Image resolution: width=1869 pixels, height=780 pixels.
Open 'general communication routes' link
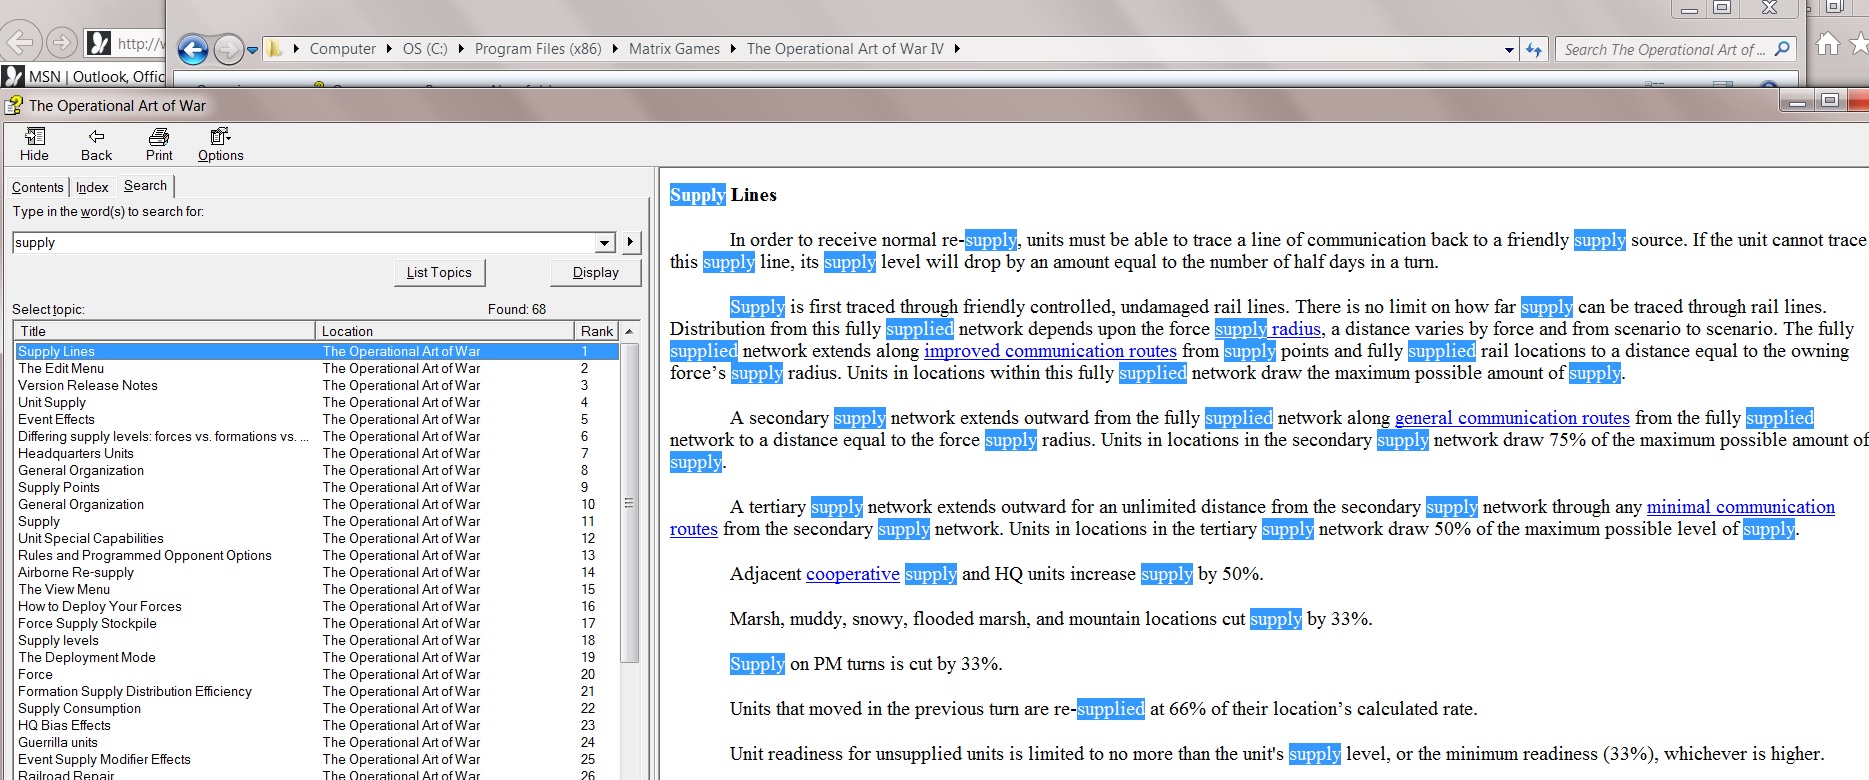pyautogui.click(x=1512, y=418)
